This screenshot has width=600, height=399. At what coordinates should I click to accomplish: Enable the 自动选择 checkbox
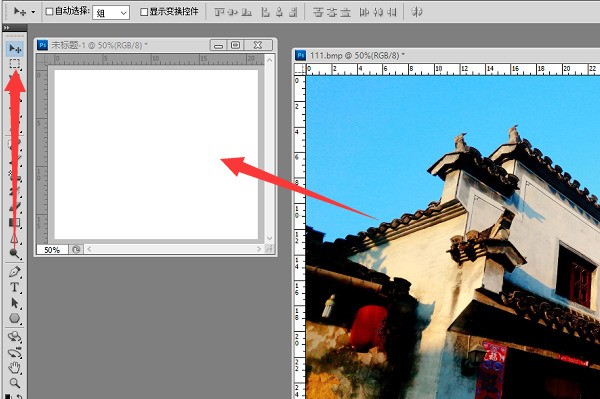coord(49,11)
